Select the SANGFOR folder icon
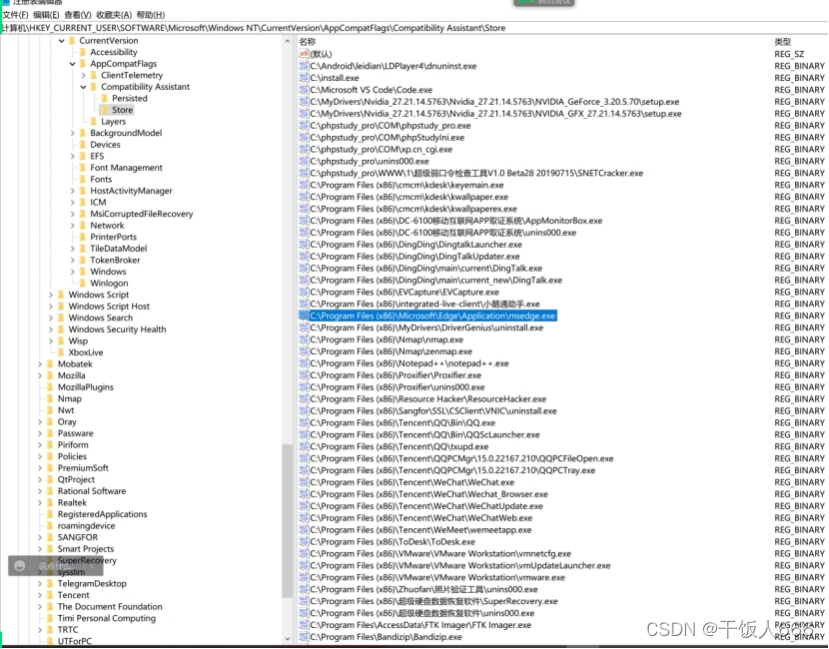Viewport: 829px width, 649px height. tap(50, 537)
